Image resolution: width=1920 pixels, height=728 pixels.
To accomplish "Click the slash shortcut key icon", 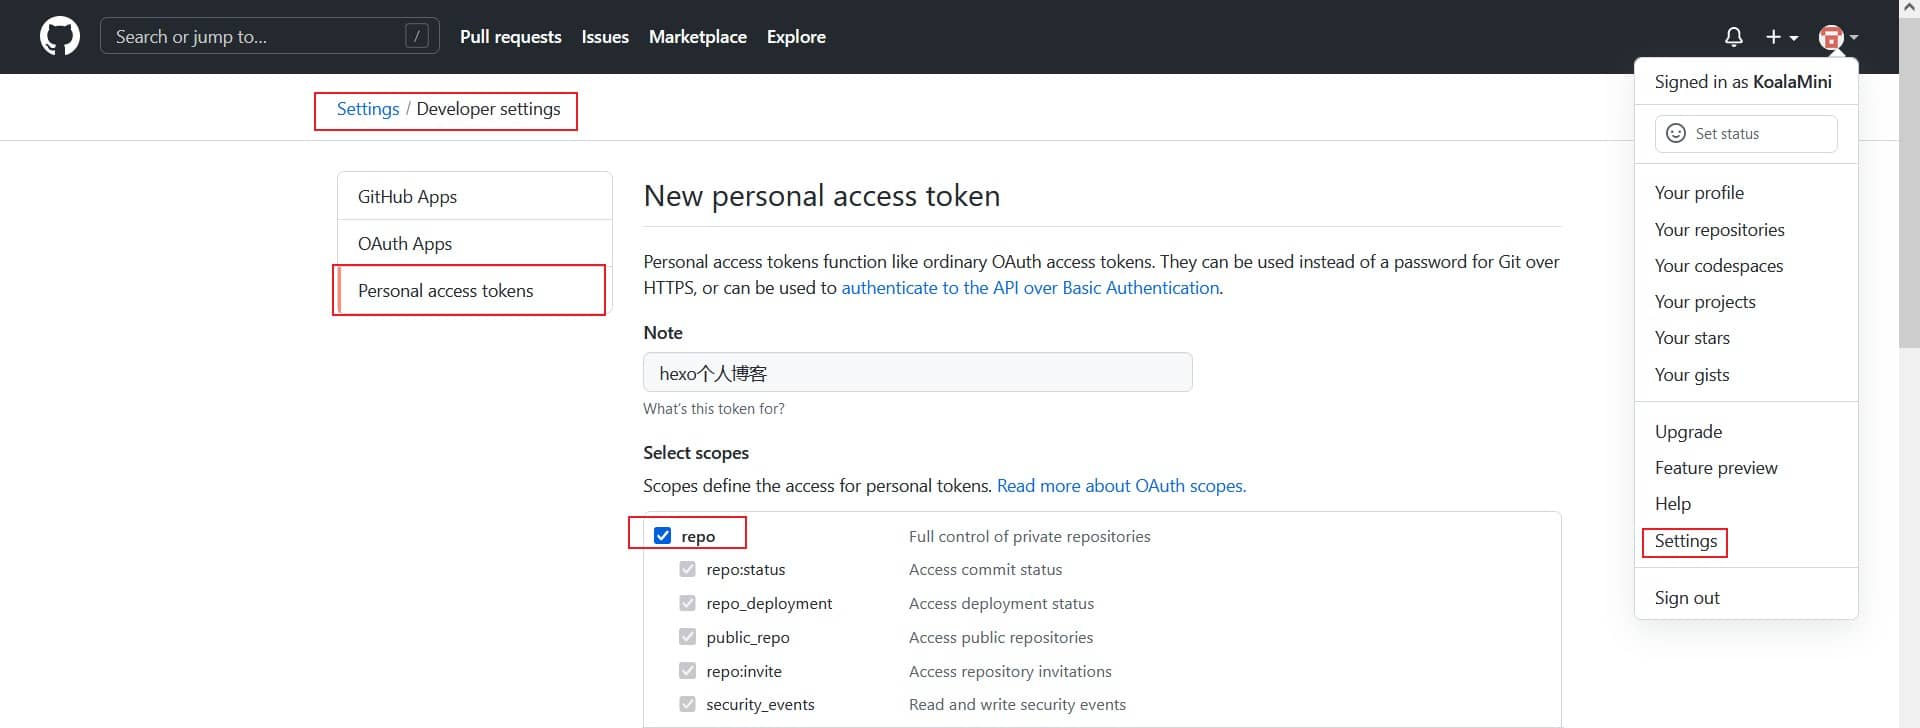I will pyautogui.click(x=417, y=37).
